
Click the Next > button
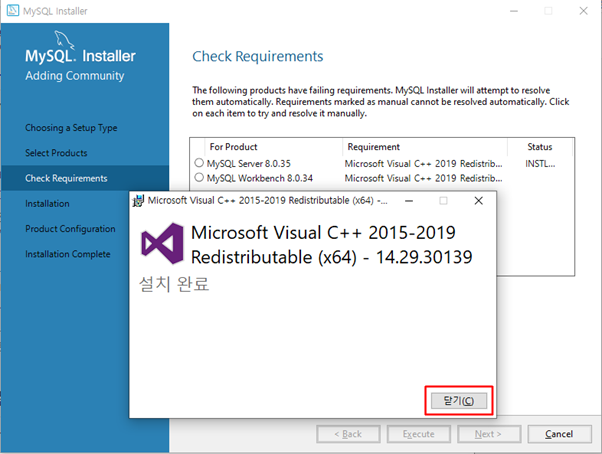[489, 434]
